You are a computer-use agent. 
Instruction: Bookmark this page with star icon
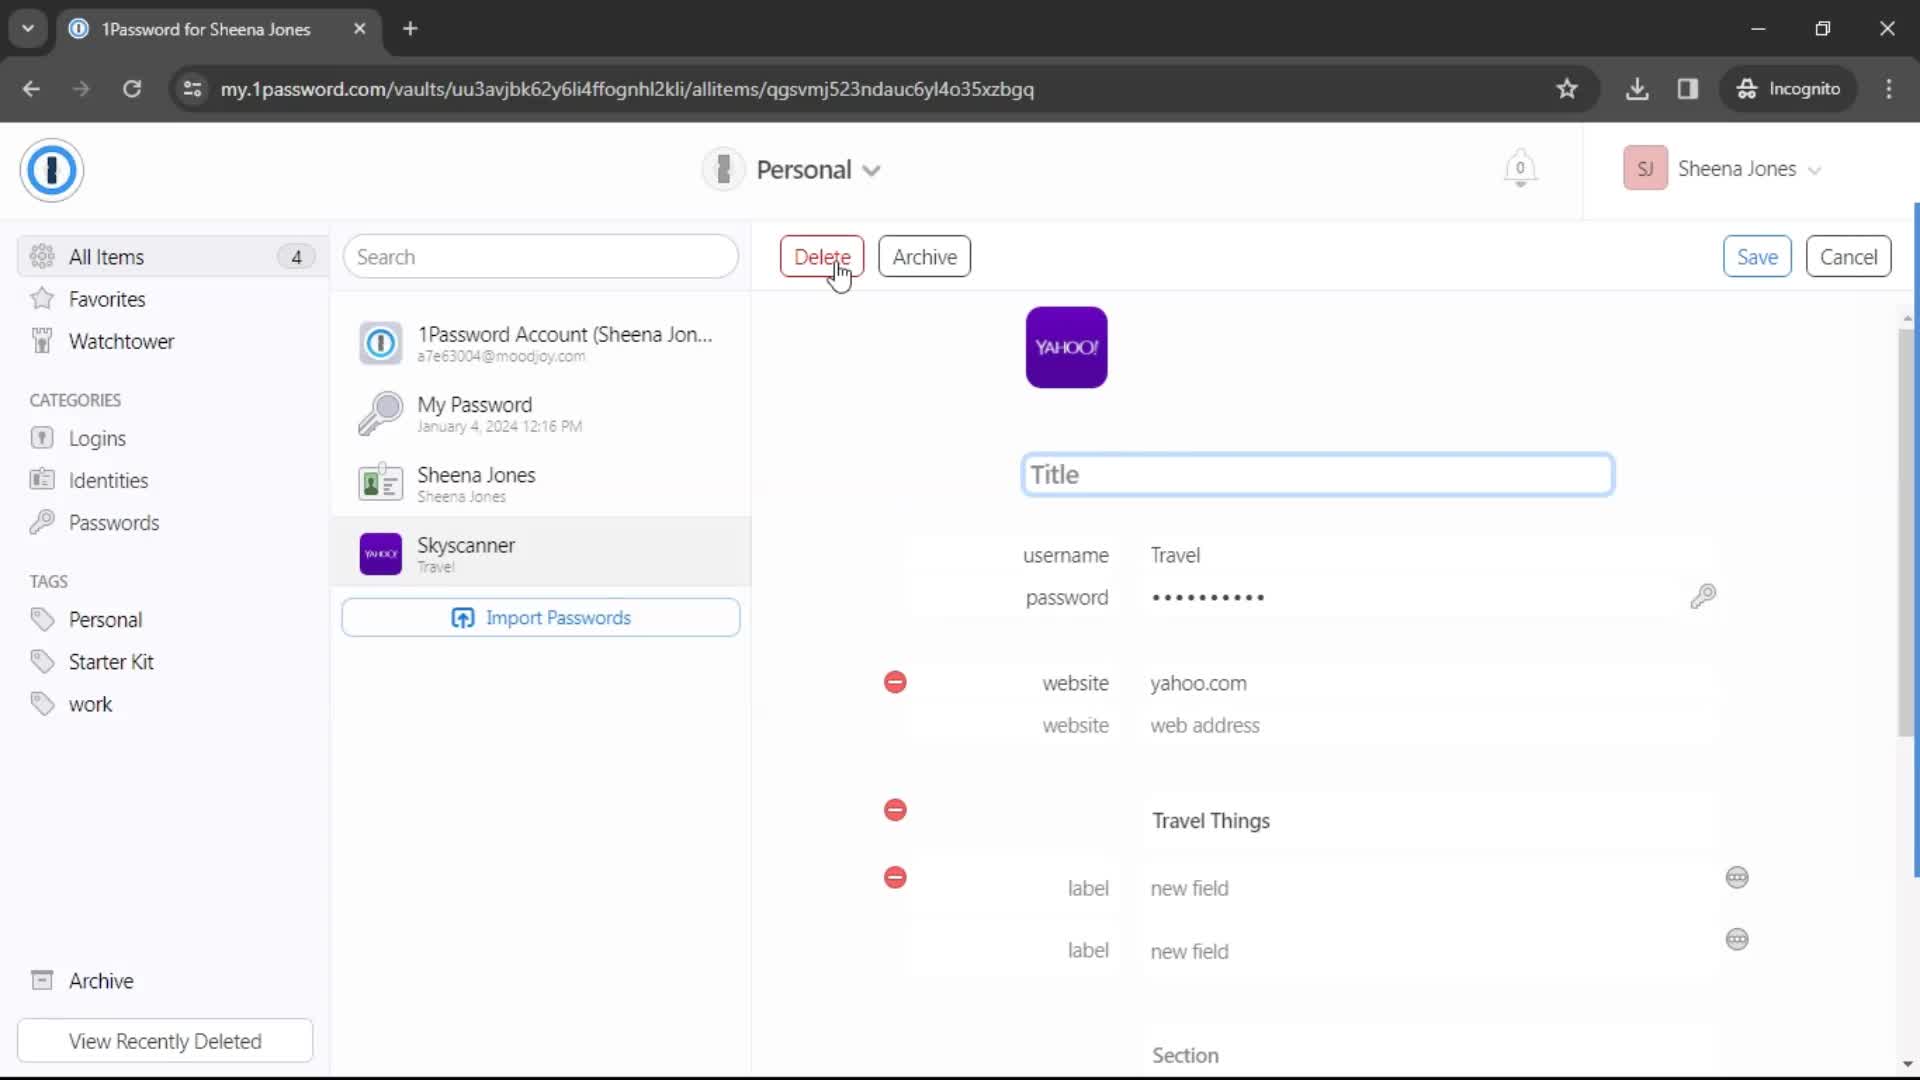[1567, 89]
